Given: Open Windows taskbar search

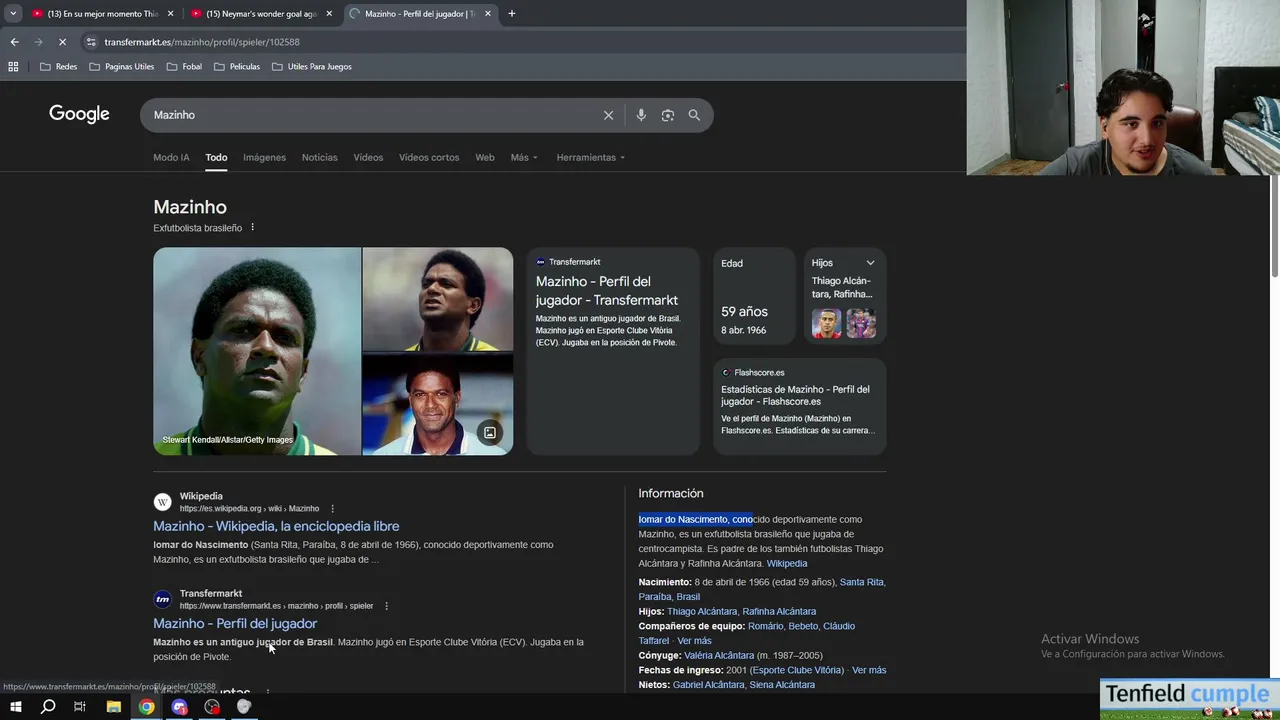Looking at the screenshot, I should (x=47, y=707).
